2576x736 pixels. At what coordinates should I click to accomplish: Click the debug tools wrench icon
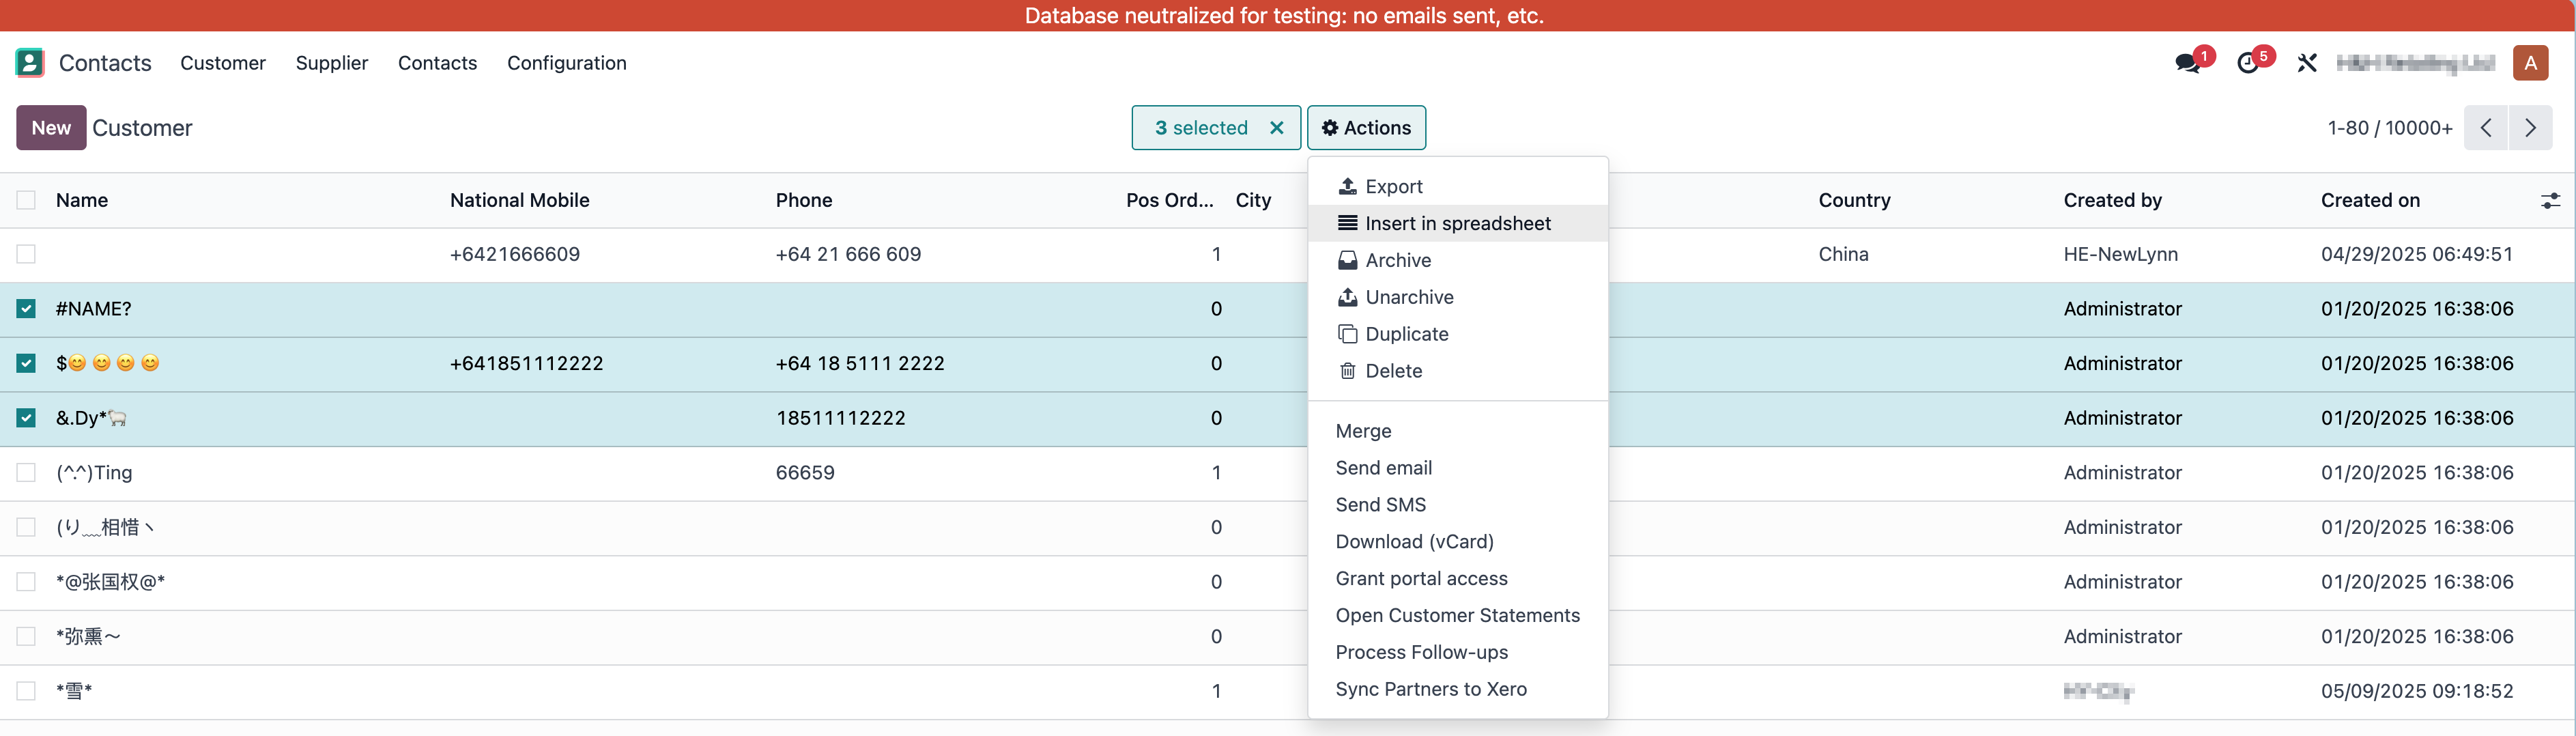pyautogui.click(x=2307, y=63)
